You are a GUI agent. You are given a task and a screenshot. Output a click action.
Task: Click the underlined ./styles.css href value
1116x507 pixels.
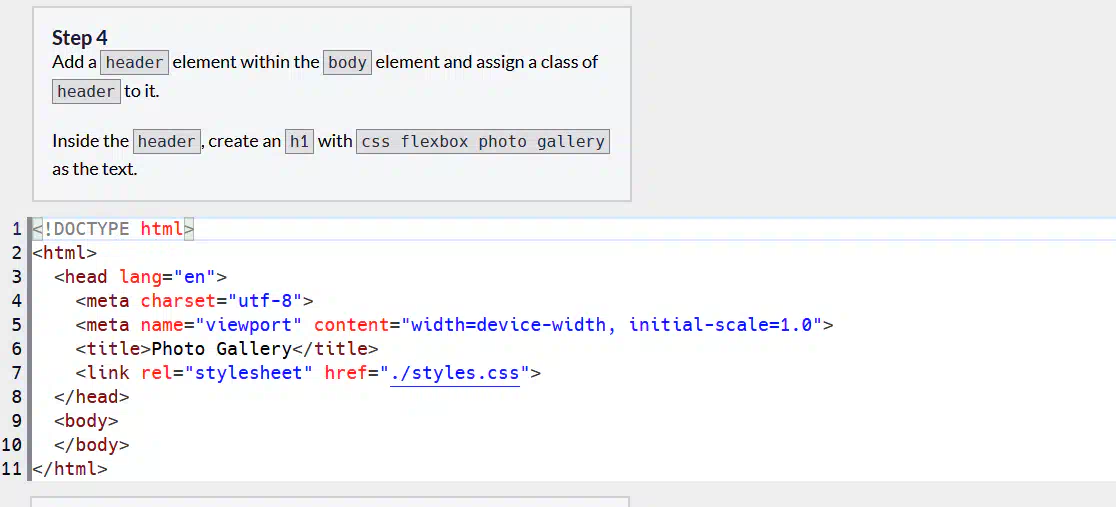pos(455,374)
